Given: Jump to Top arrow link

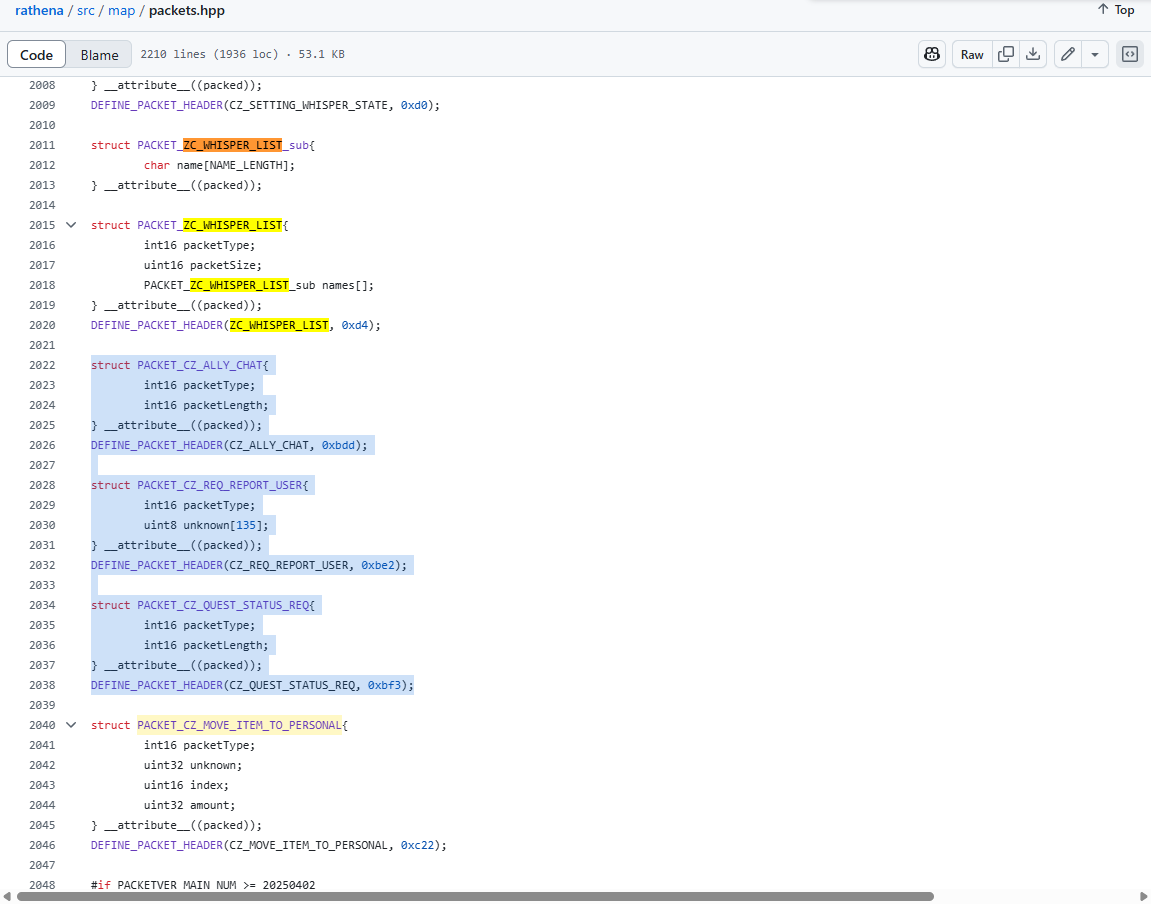Looking at the screenshot, I should coord(1116,10).
